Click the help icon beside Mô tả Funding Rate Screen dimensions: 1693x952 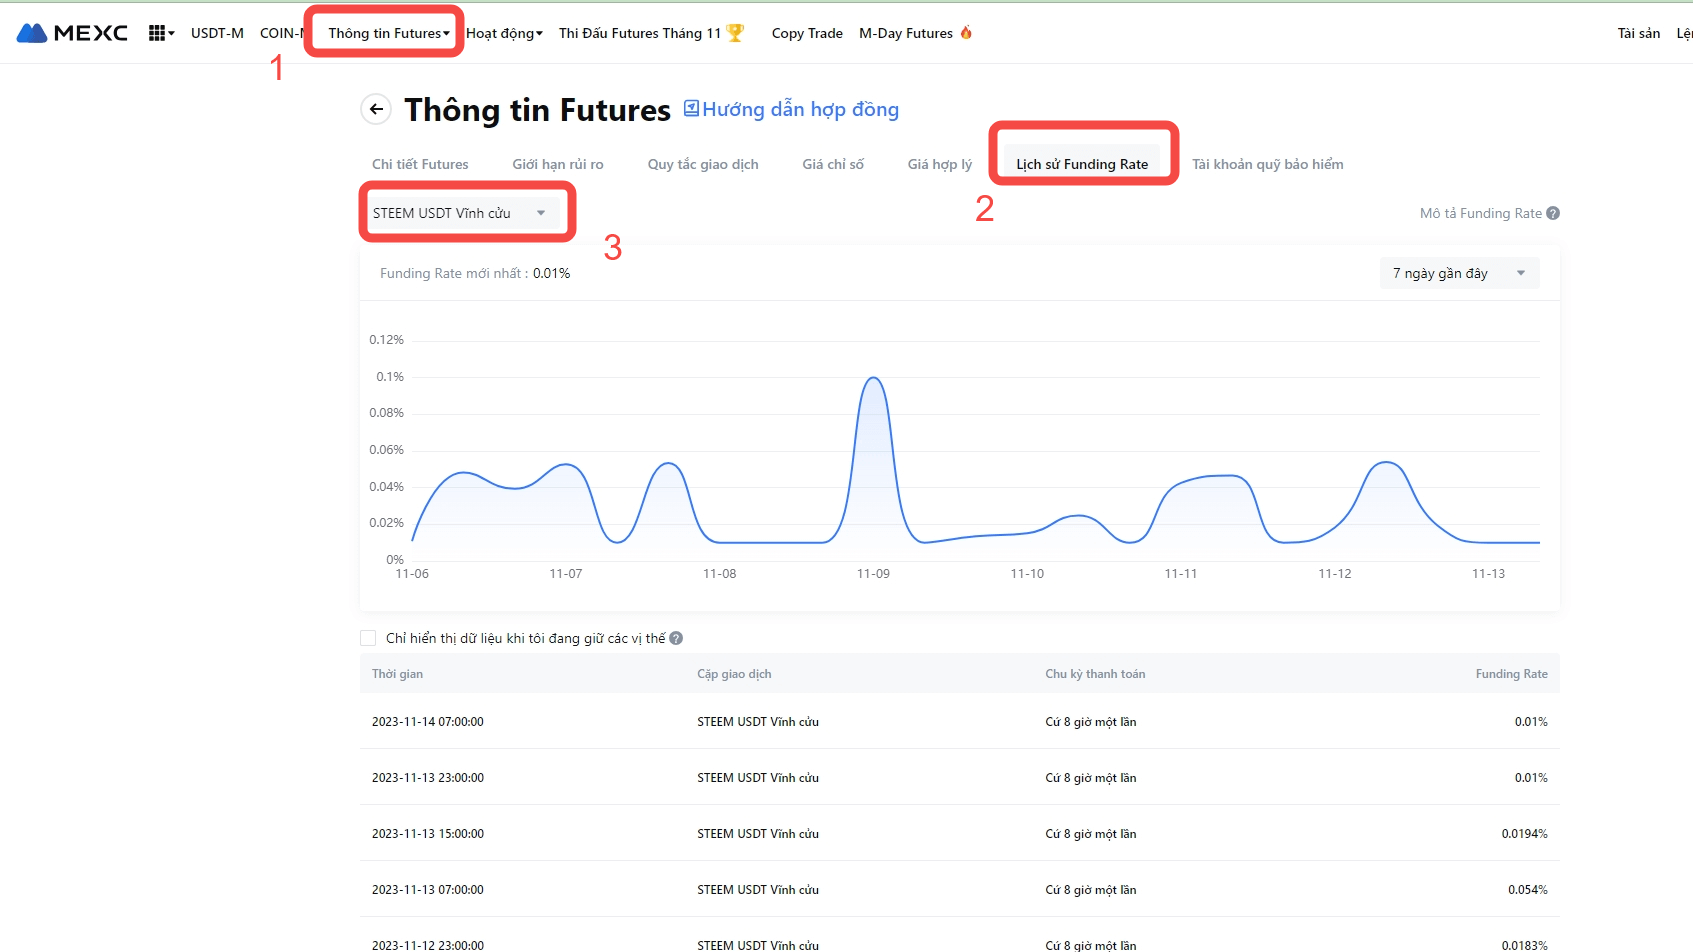pos(1553,213)
